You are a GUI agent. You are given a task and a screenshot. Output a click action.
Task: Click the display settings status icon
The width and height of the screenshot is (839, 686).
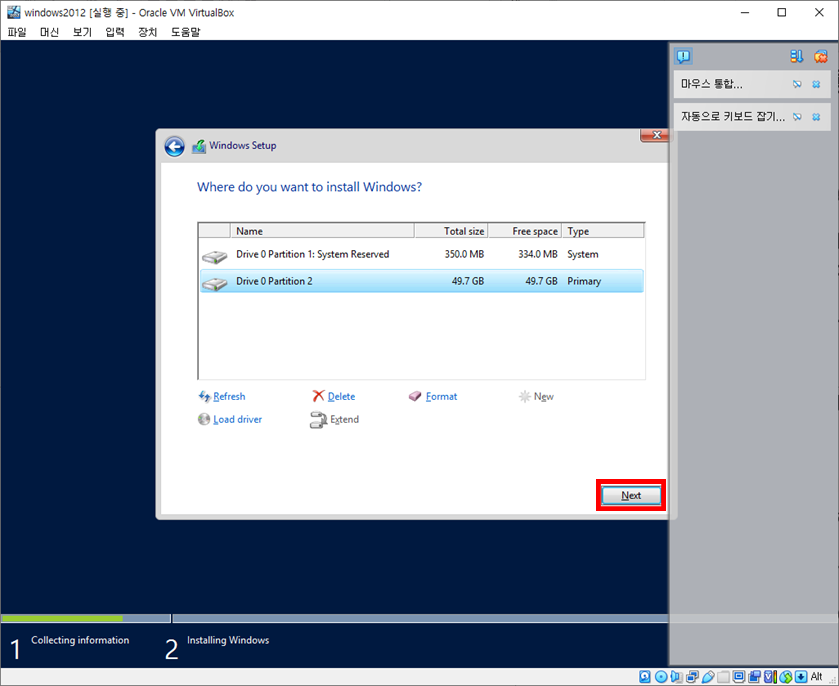739,676
